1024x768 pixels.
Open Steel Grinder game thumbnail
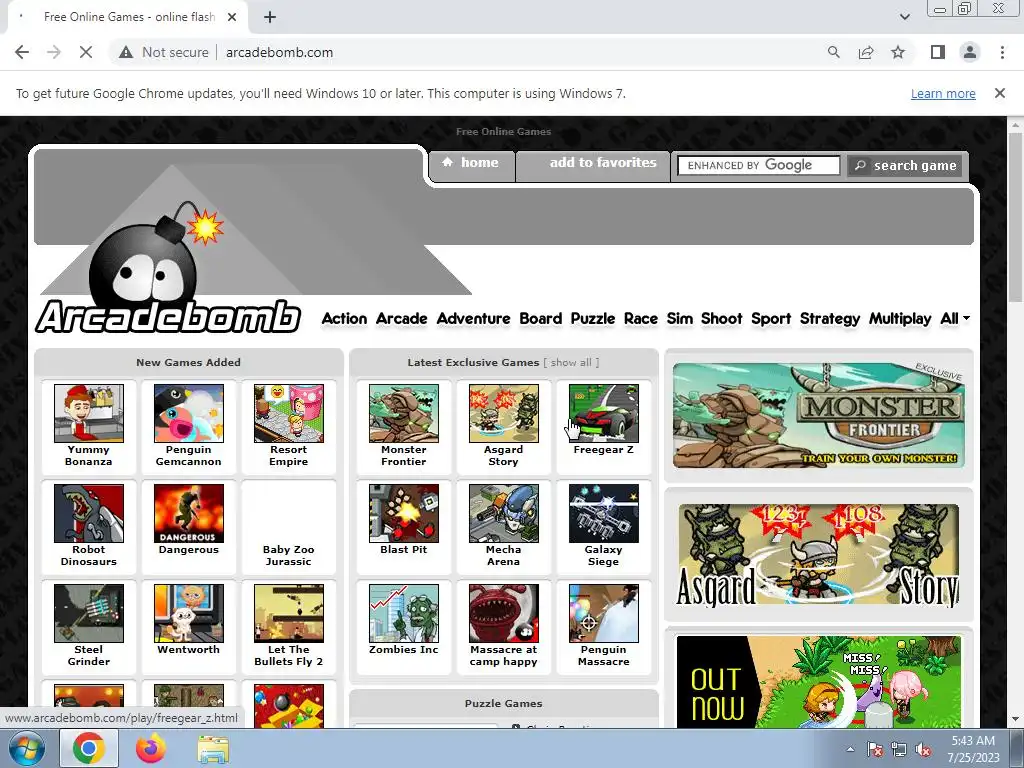pyautogui.click(x=89, y=613)
